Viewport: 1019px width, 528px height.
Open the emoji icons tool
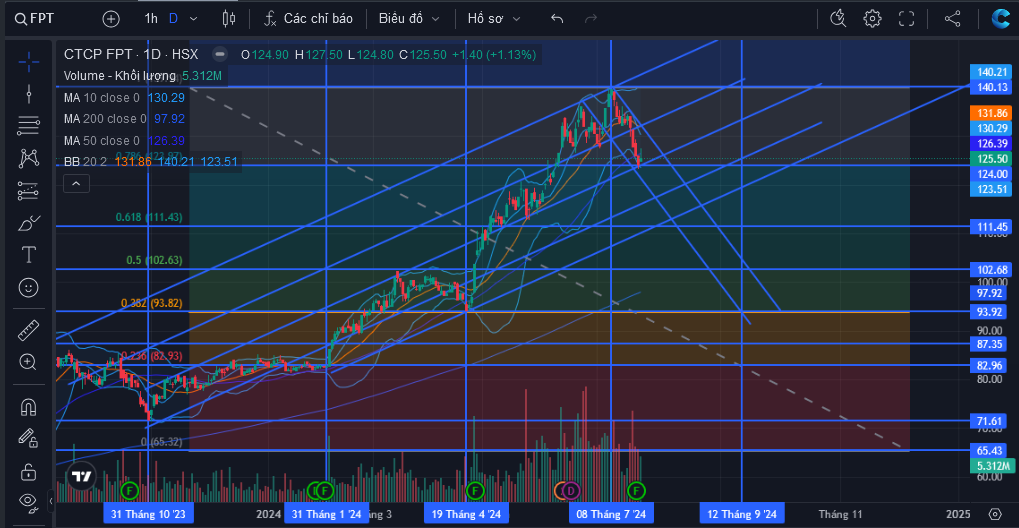coord(29,287)
